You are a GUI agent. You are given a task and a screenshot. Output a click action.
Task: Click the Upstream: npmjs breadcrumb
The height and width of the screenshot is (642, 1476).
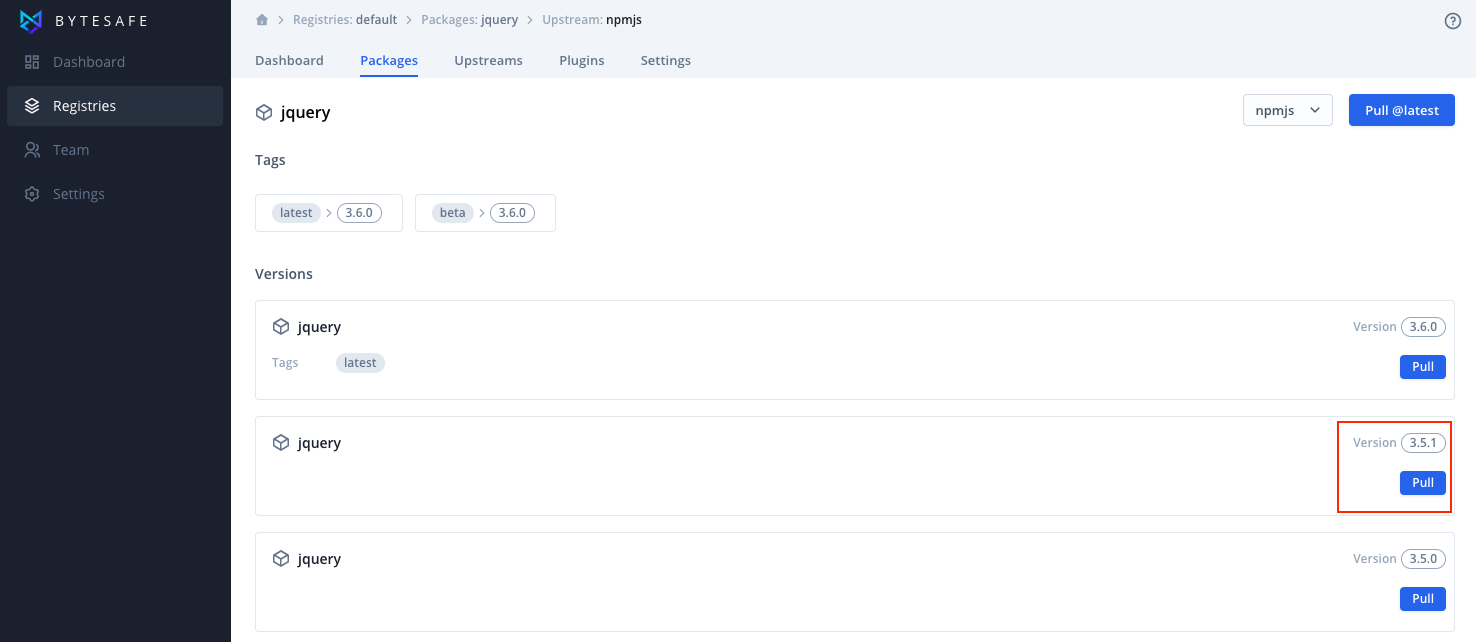pos(592,20)
